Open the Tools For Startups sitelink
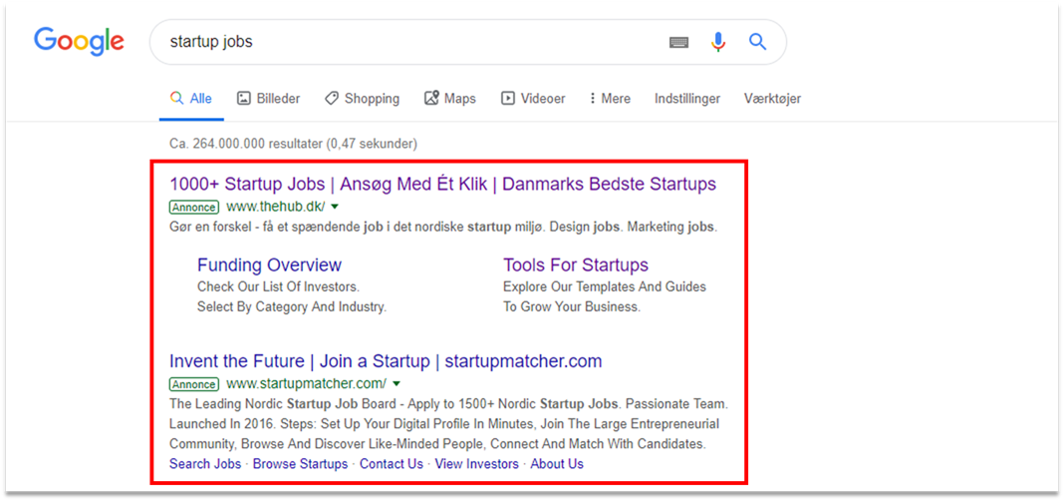The height and width of the screenshot is (501, 1064). click(575, 265)
